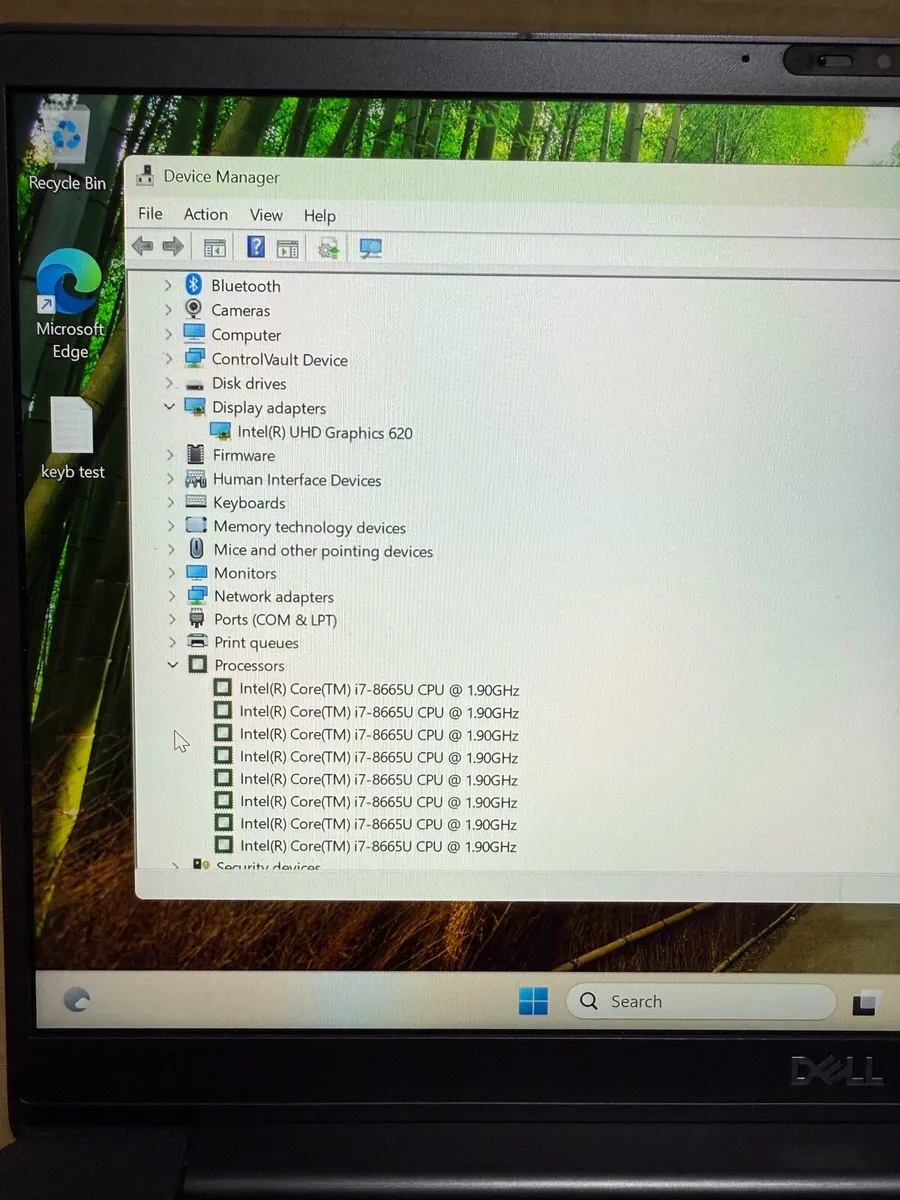The width and height of the screenshot is (900, 1200).
Task: Expand the Bluetooth category chevron
Action: (x=168, y=286)
